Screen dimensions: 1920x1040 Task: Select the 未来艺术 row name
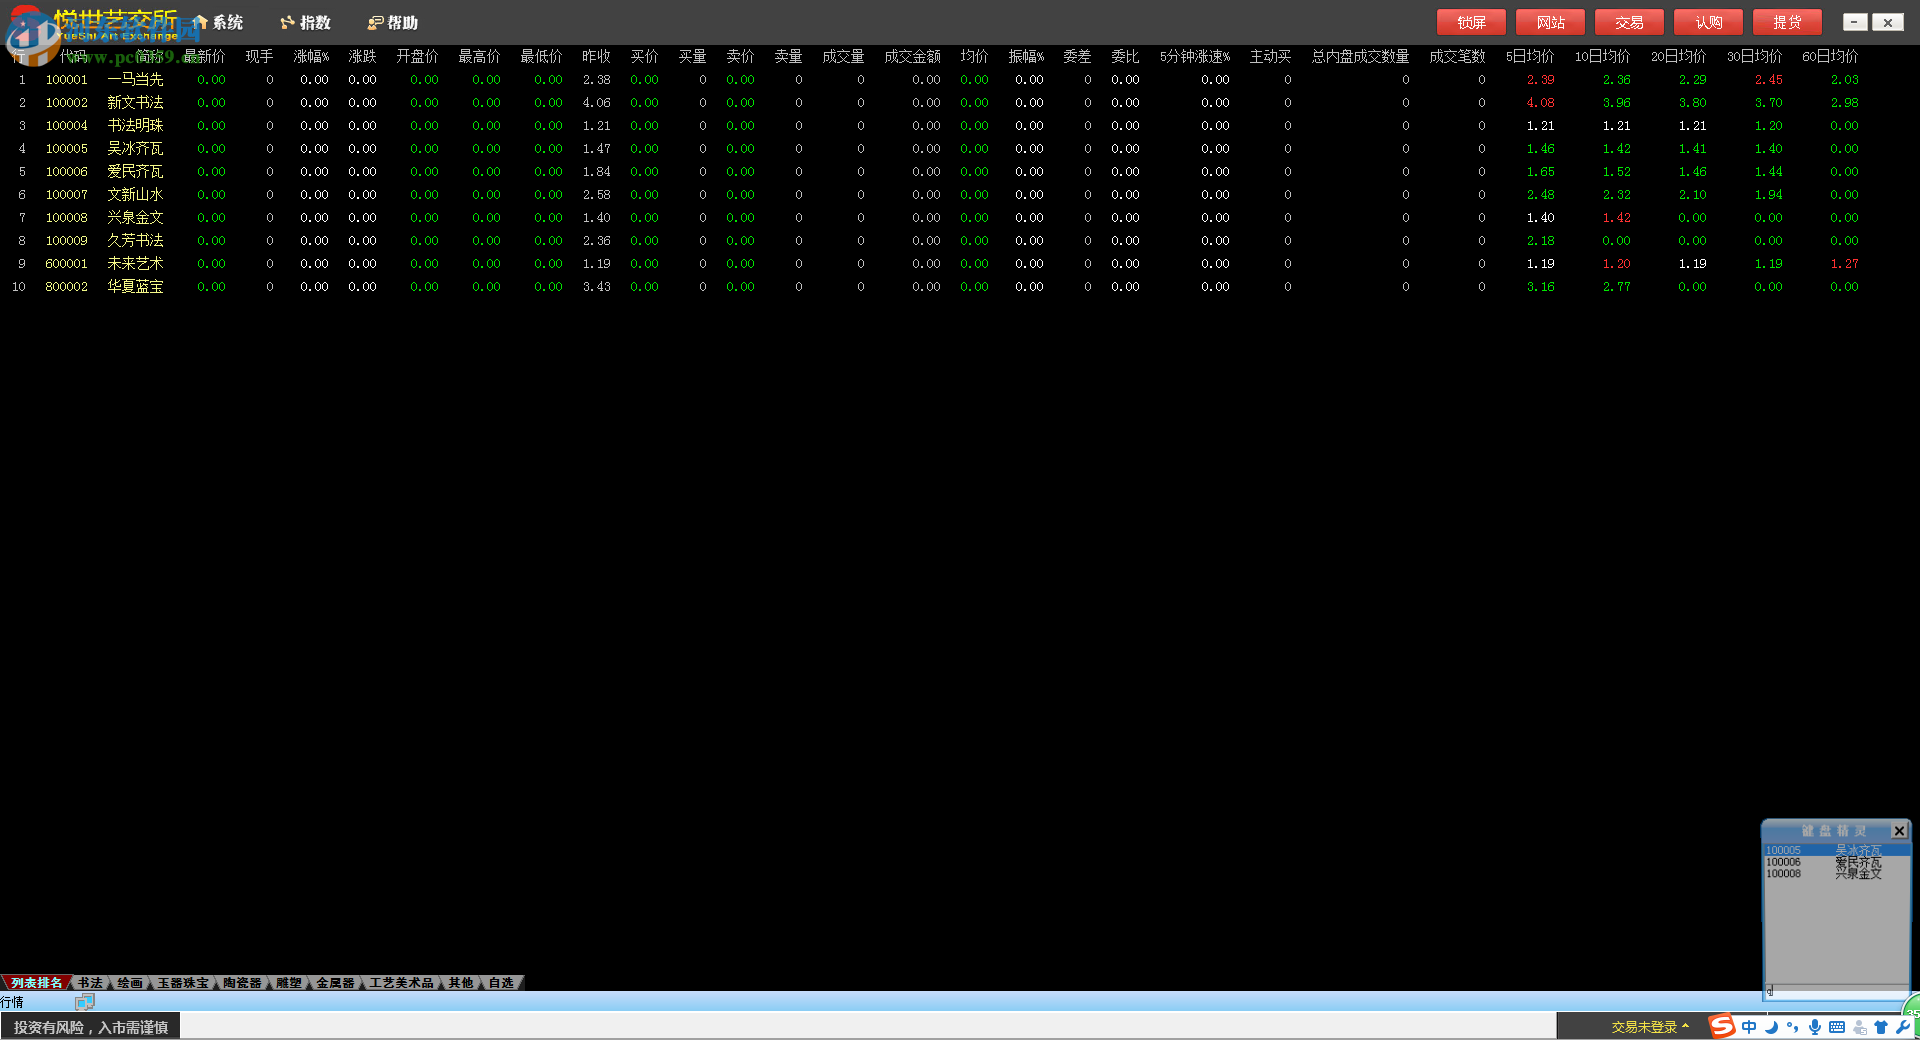135,264
